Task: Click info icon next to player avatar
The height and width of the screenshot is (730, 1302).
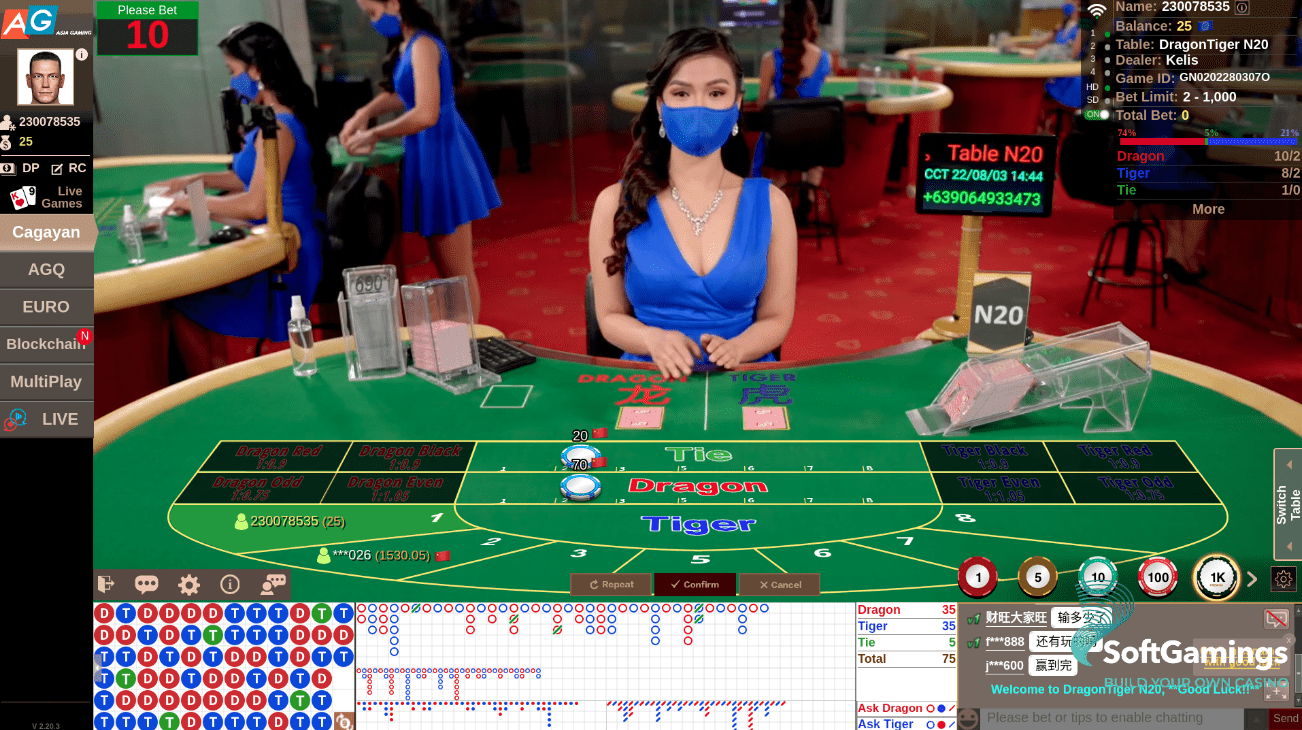Action: (x=82, y=55)
